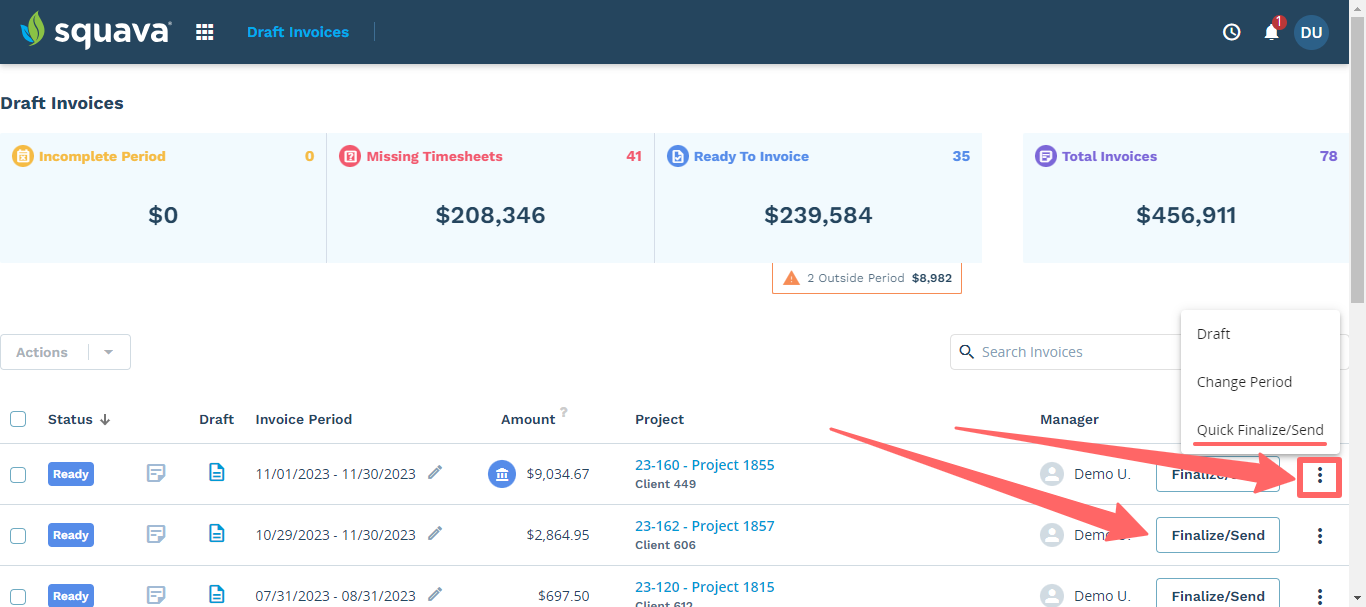Click the search magnifier in the Search Invoices box
The image size is (1366, 607).
click(966, 351)
